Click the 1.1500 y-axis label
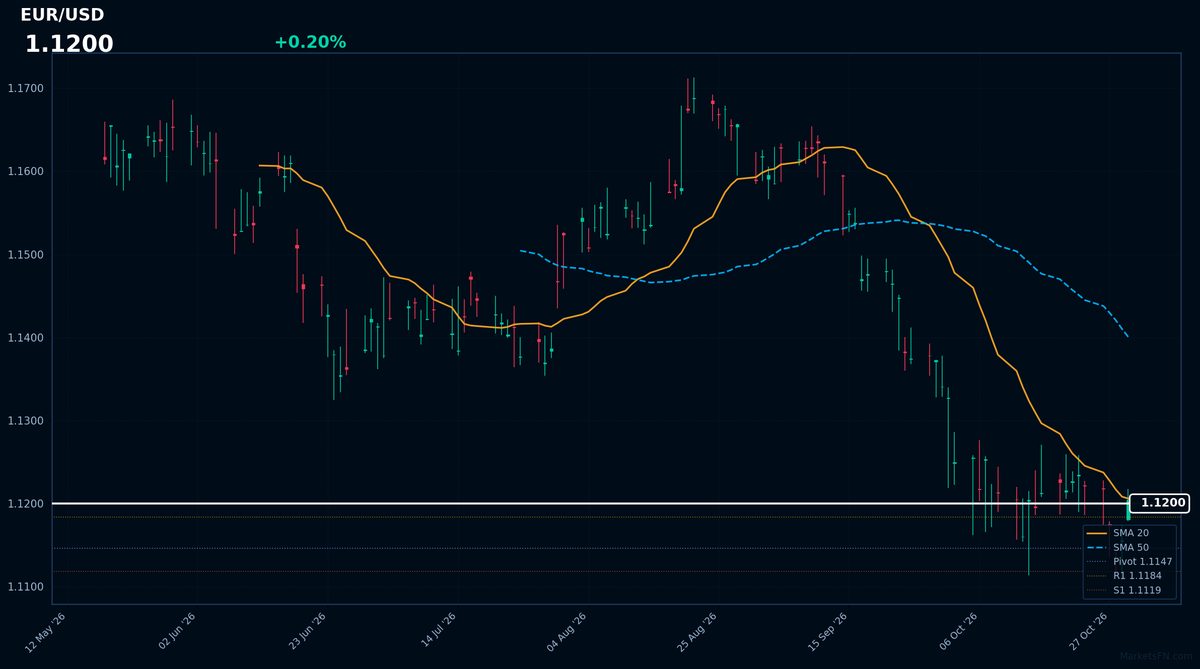 tap(24, 255)
